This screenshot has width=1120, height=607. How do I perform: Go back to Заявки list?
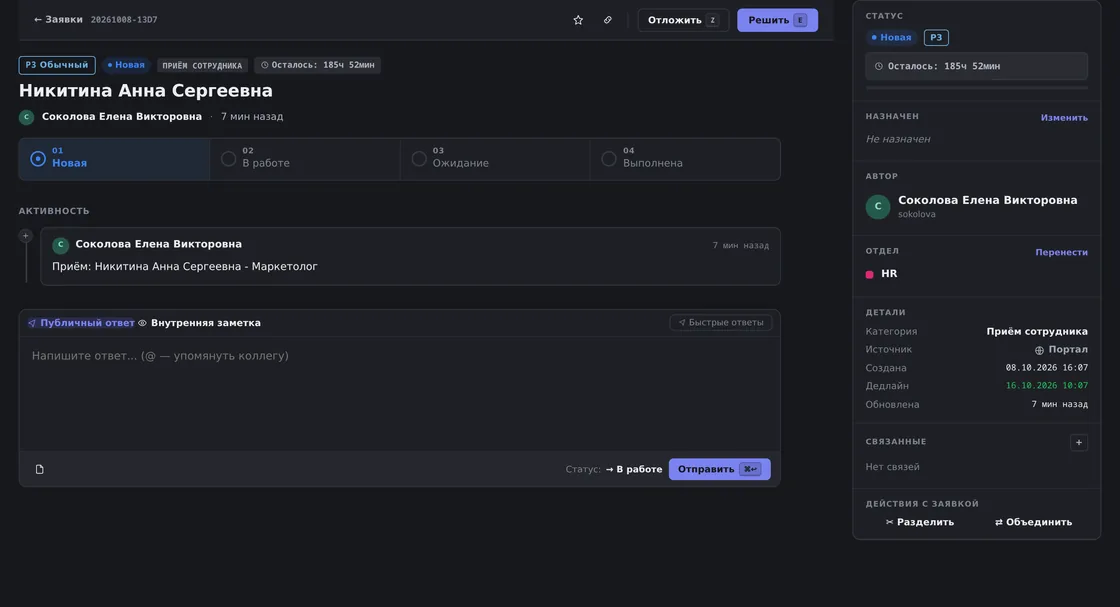point(58,20)
